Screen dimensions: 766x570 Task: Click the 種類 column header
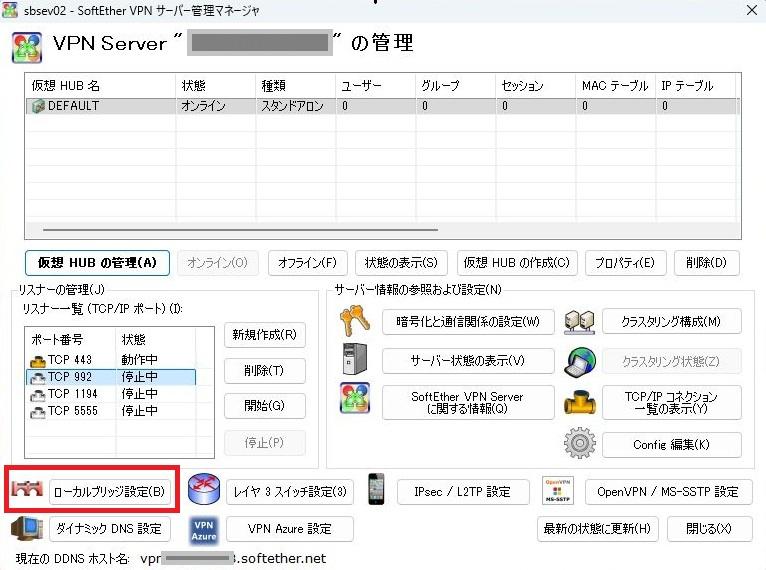(296, 86)
